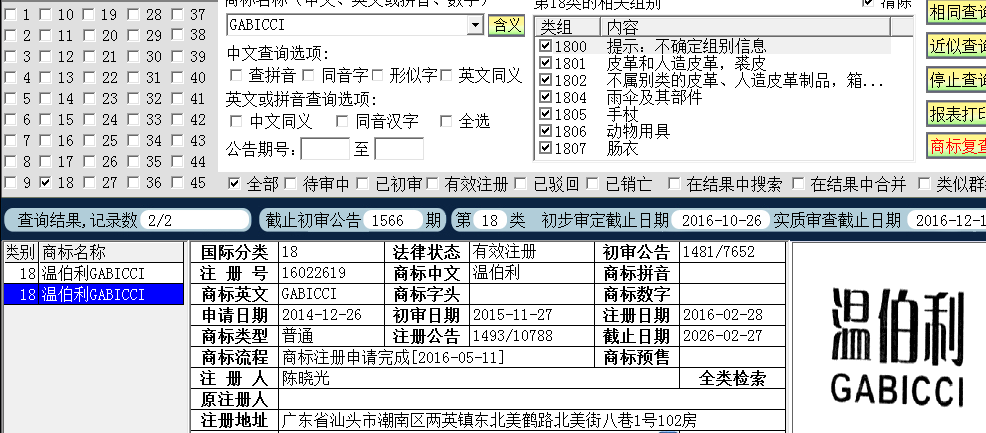Image resolution: width=986 pixels, height=433 pixels.
Task: Click preliminary notice 1481/7652
Action: click(719, 253)
